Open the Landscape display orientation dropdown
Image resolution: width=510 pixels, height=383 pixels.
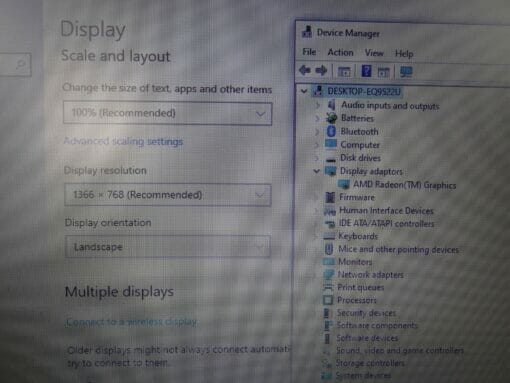(x=167, y=247)
